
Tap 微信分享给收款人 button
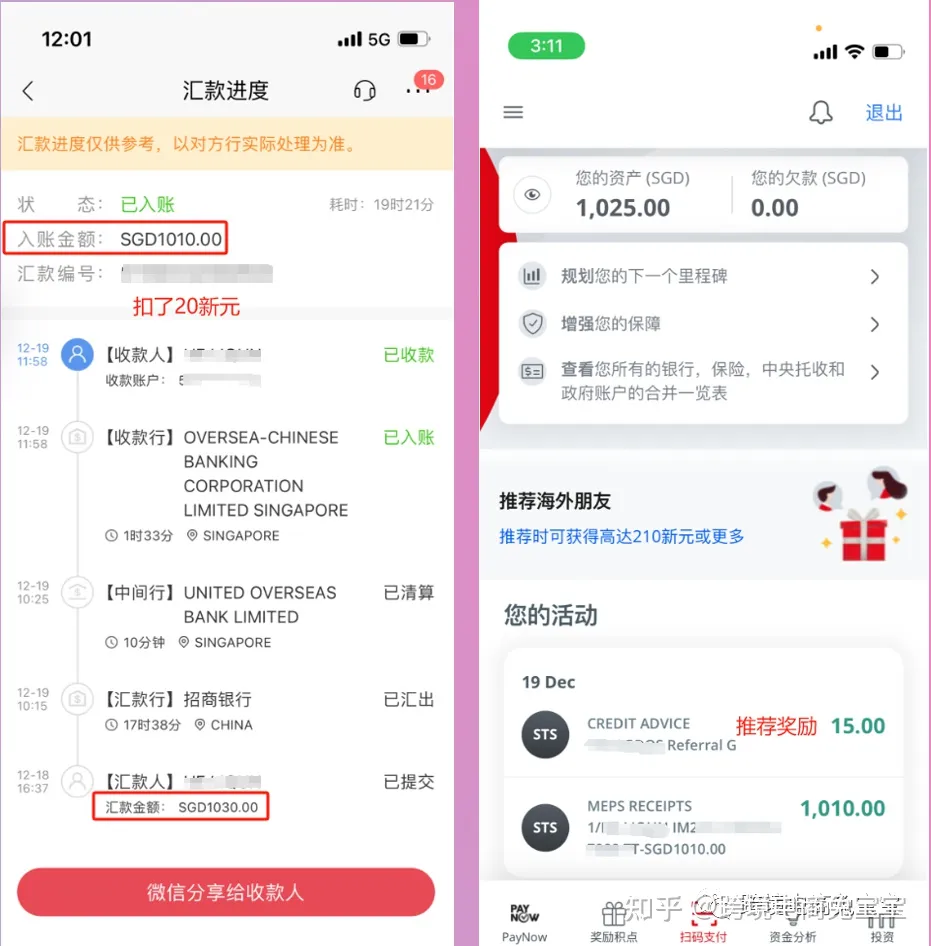(226, 892)
